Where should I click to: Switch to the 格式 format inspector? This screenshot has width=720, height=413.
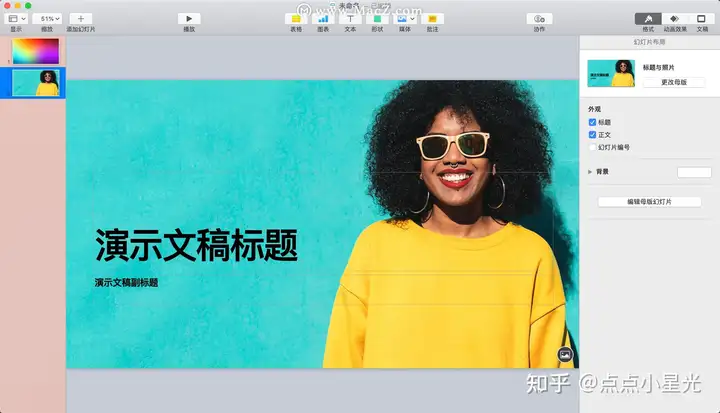(648, 19)
